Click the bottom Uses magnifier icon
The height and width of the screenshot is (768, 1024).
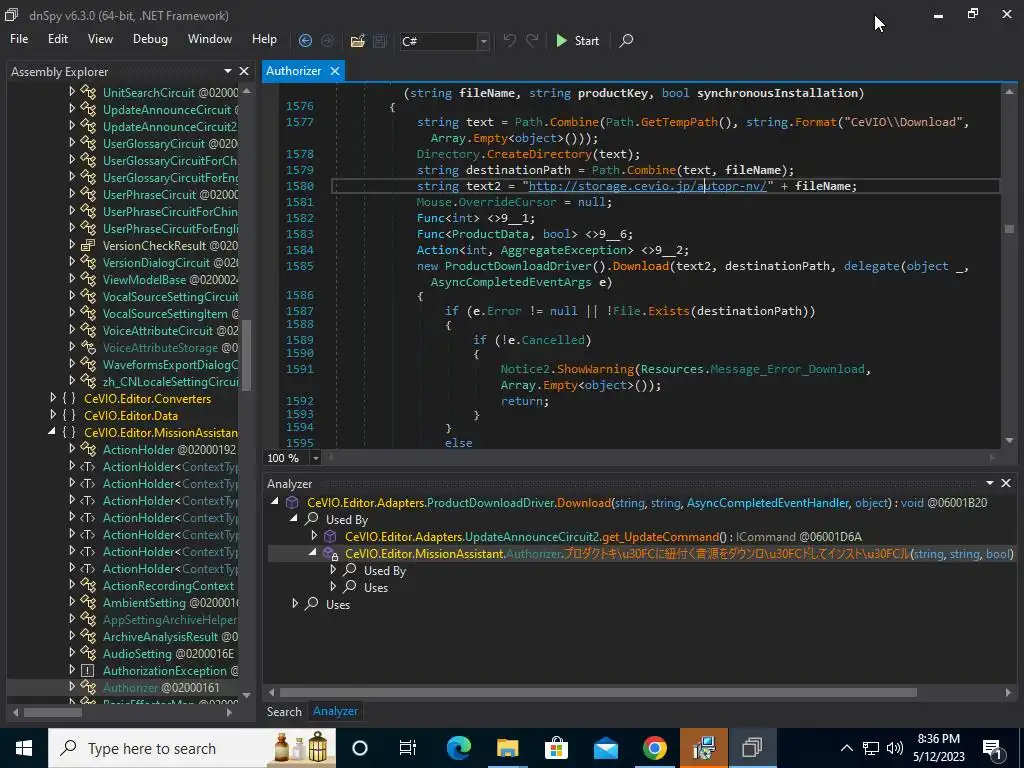coord(312,604)
